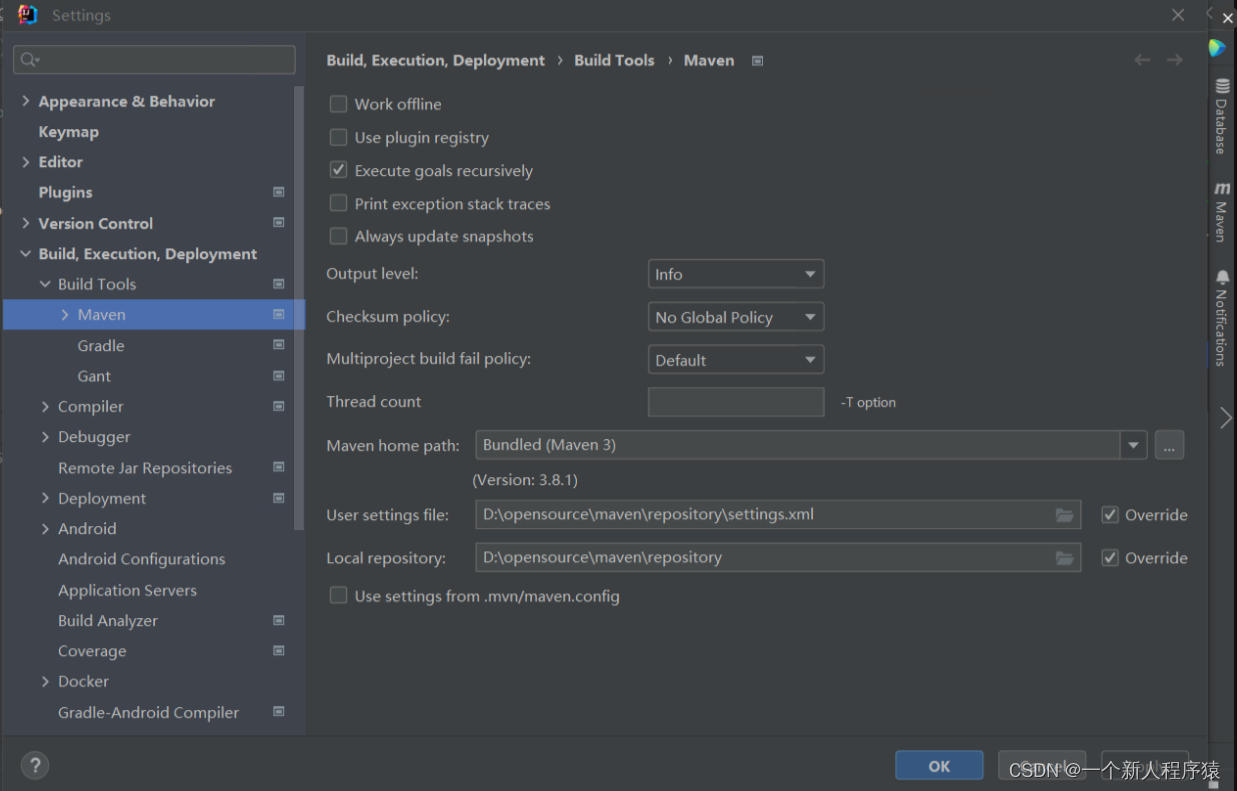
Task: Click the settings search field
Action: (x=154, y=60)
